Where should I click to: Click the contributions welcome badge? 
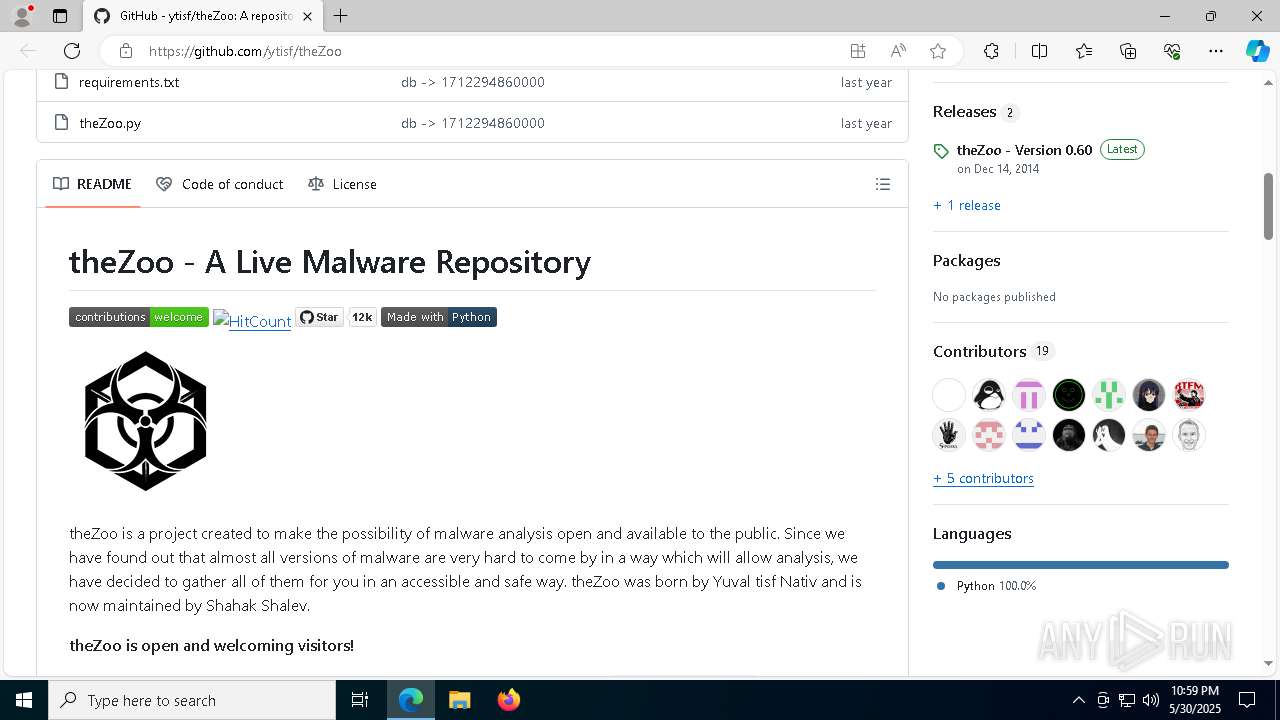click(x=139, y=317)
